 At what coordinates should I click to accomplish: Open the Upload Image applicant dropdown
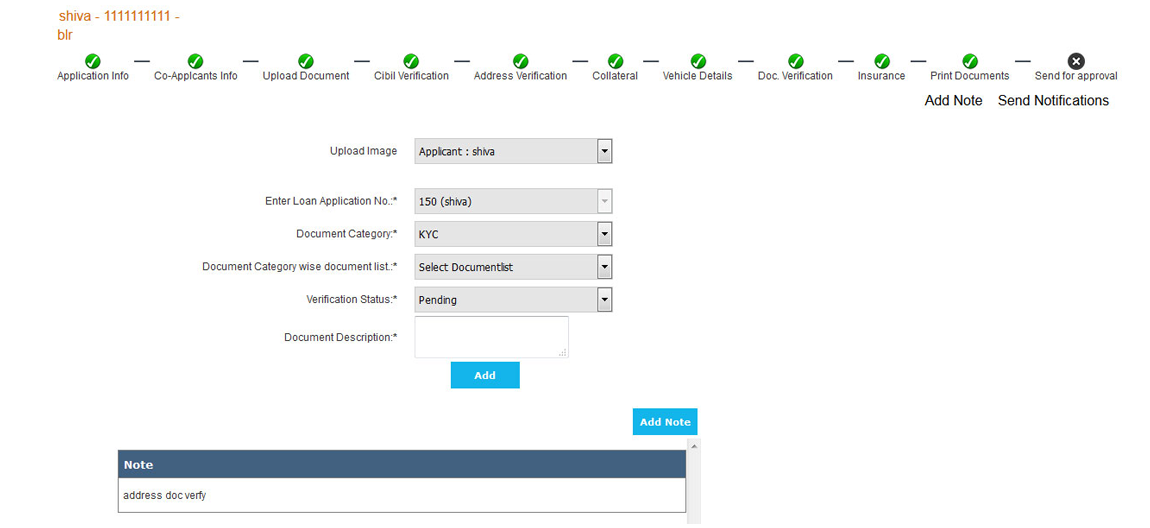point(513,151)
